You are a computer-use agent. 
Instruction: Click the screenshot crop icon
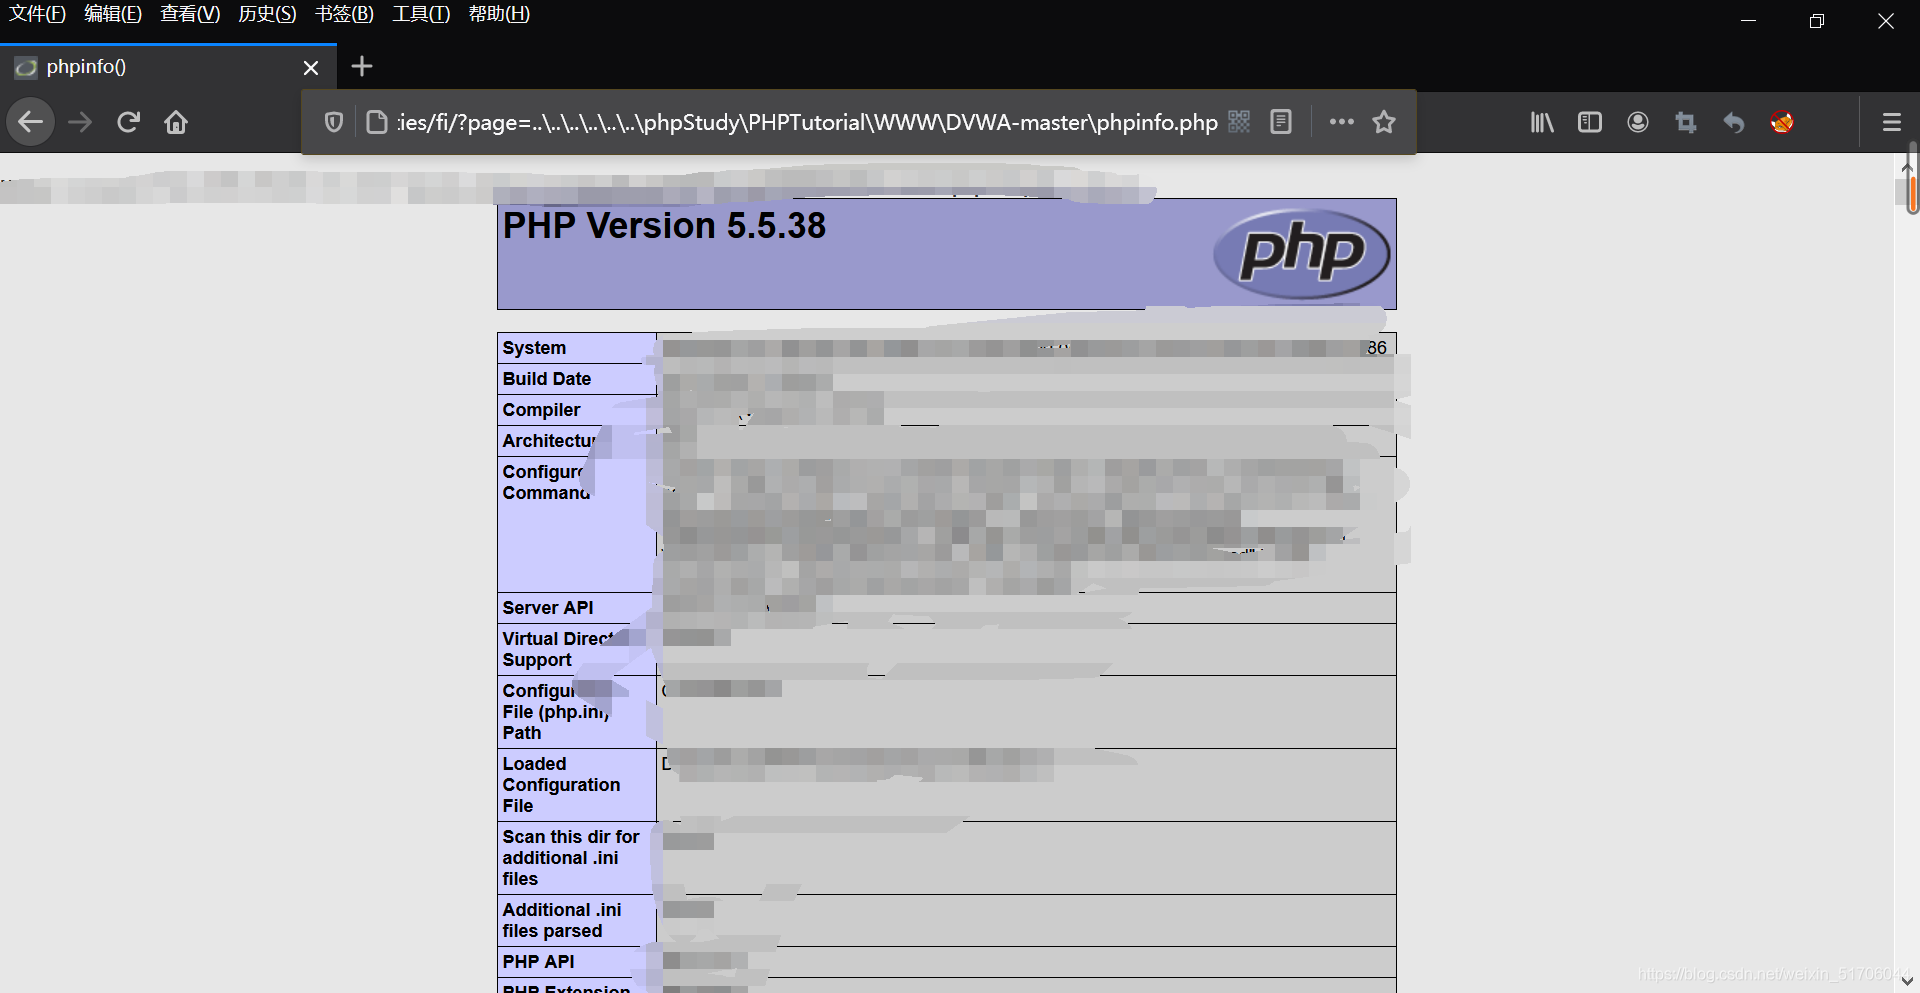pos(1686,122)
